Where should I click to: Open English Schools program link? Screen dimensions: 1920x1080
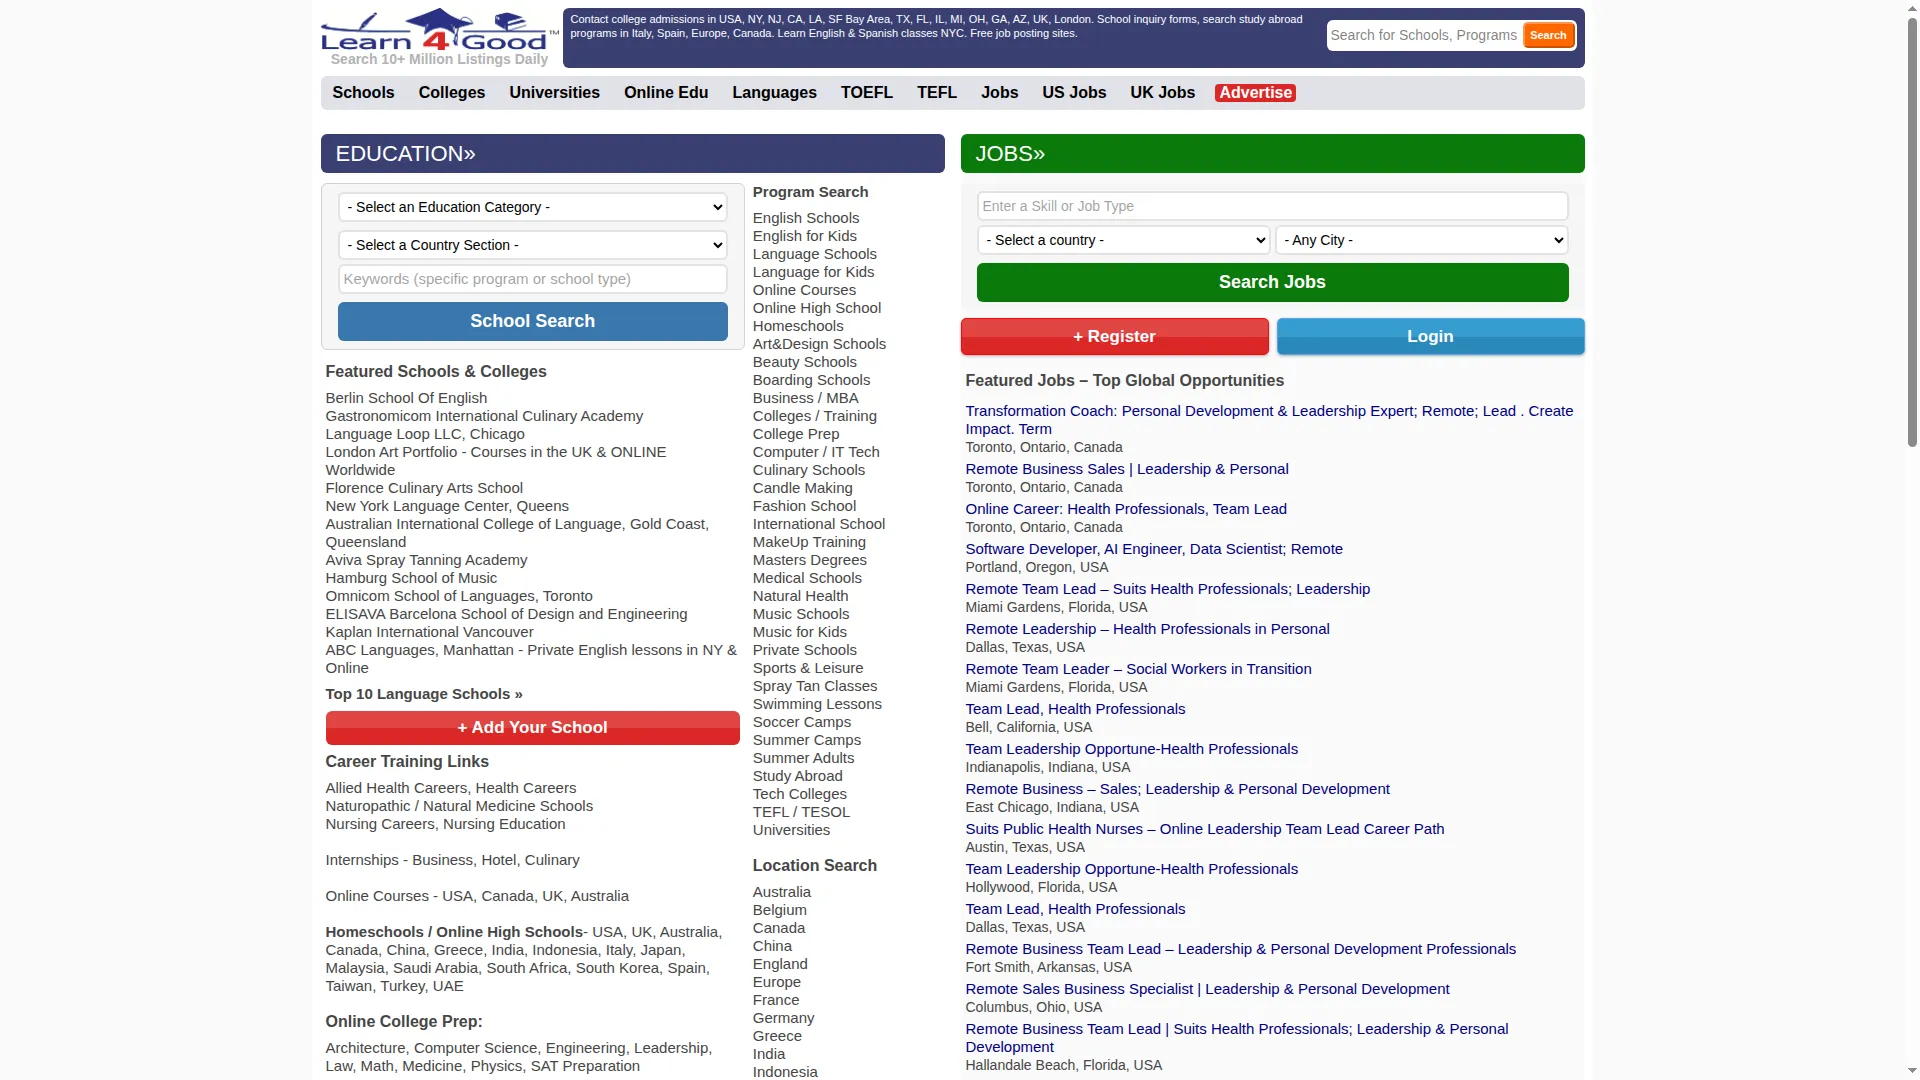tap(806, 218)
